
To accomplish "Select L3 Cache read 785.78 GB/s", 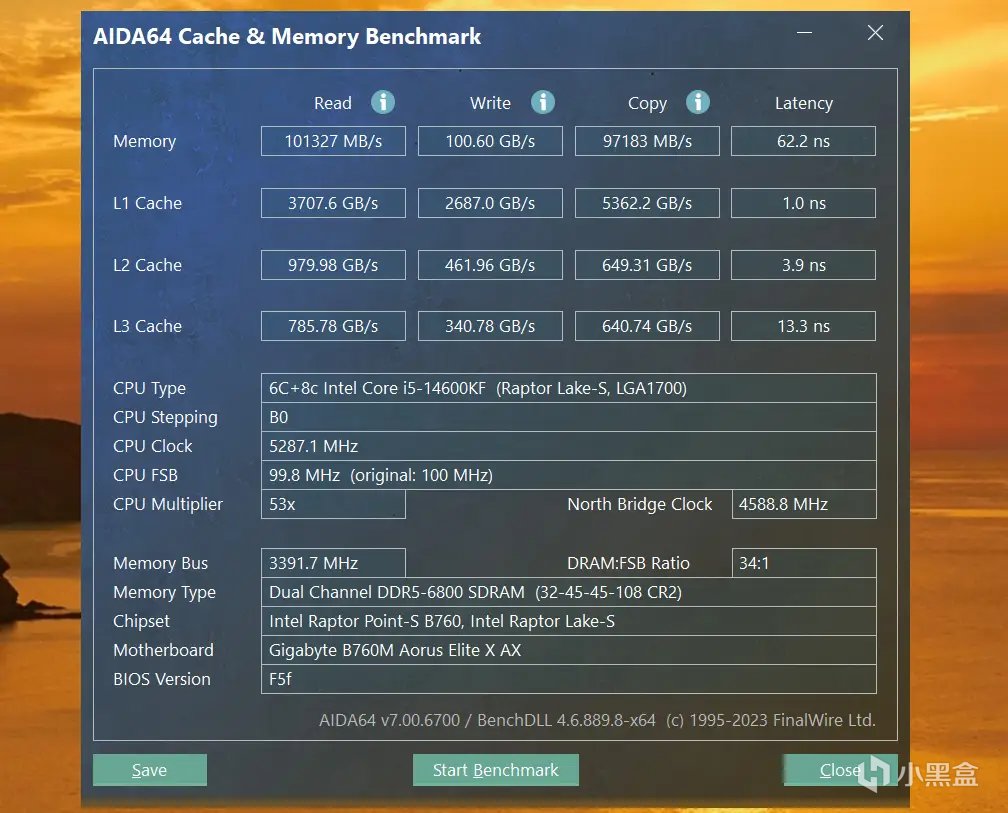I will coord(333,326).
